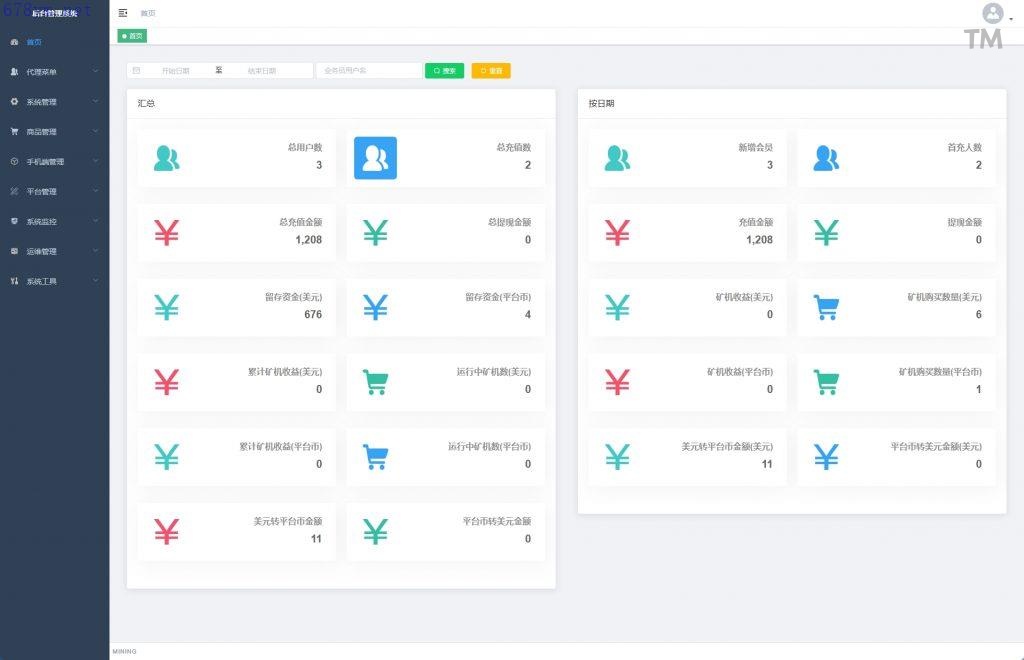Expand the 平台管理 sidebar menu

pos(54,191)
